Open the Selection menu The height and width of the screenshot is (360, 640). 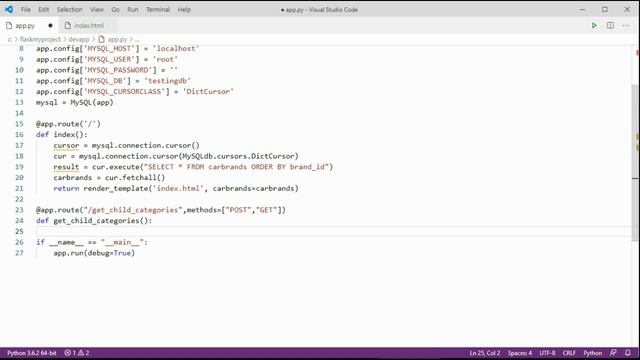coord(69,9)
